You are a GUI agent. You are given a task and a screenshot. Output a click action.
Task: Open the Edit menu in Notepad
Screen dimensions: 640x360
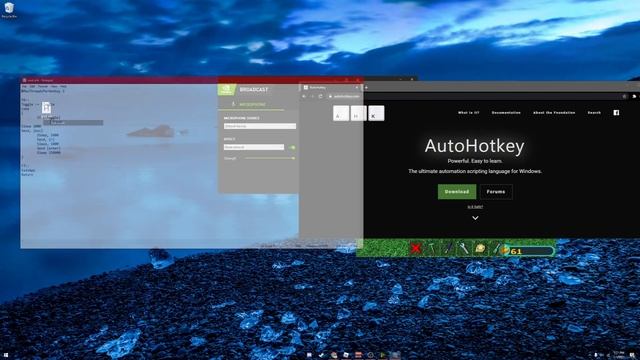click(32, 87)
